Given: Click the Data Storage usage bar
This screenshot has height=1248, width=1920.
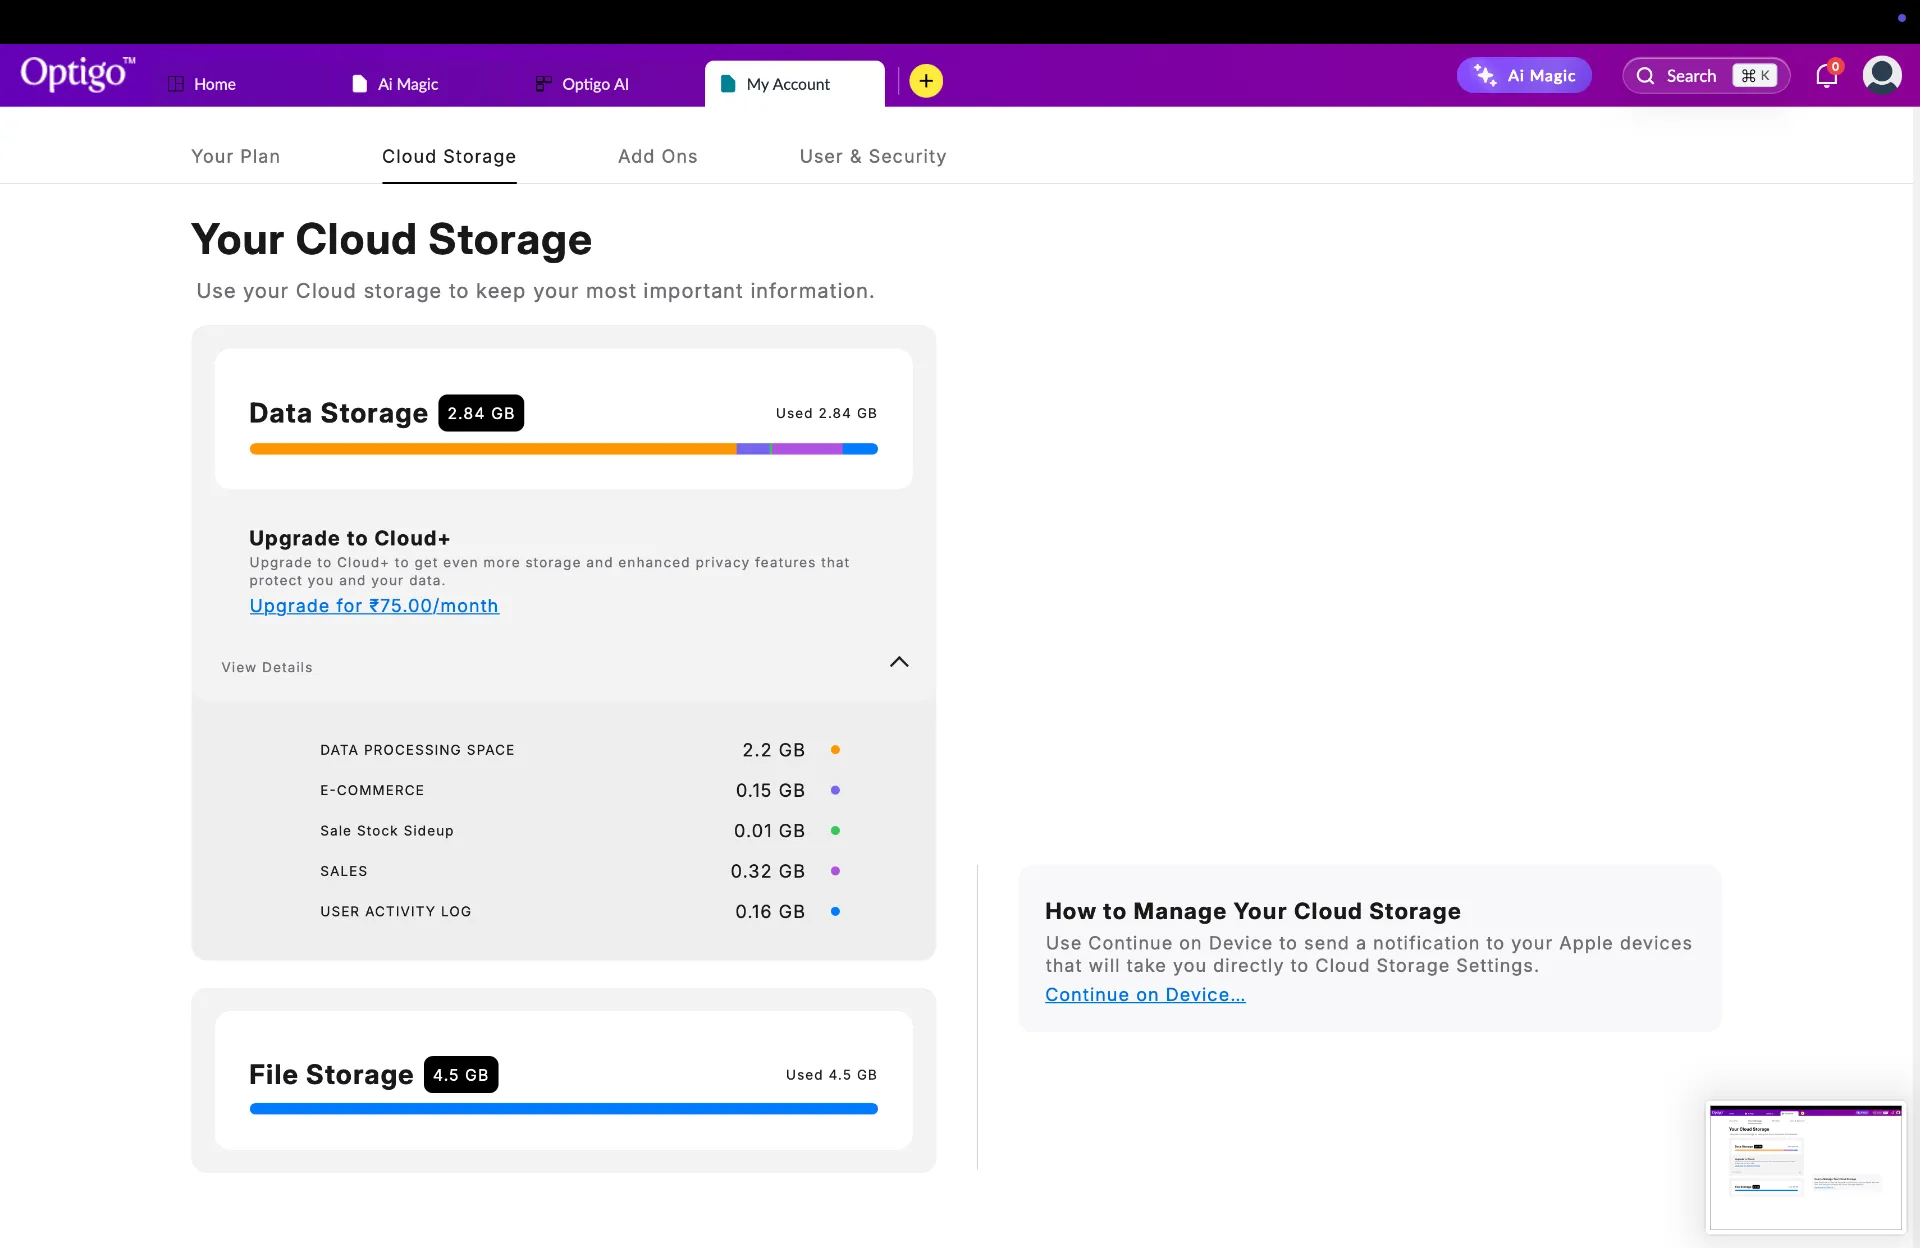Looking at the screenshot, I should [x=563, y=449].
